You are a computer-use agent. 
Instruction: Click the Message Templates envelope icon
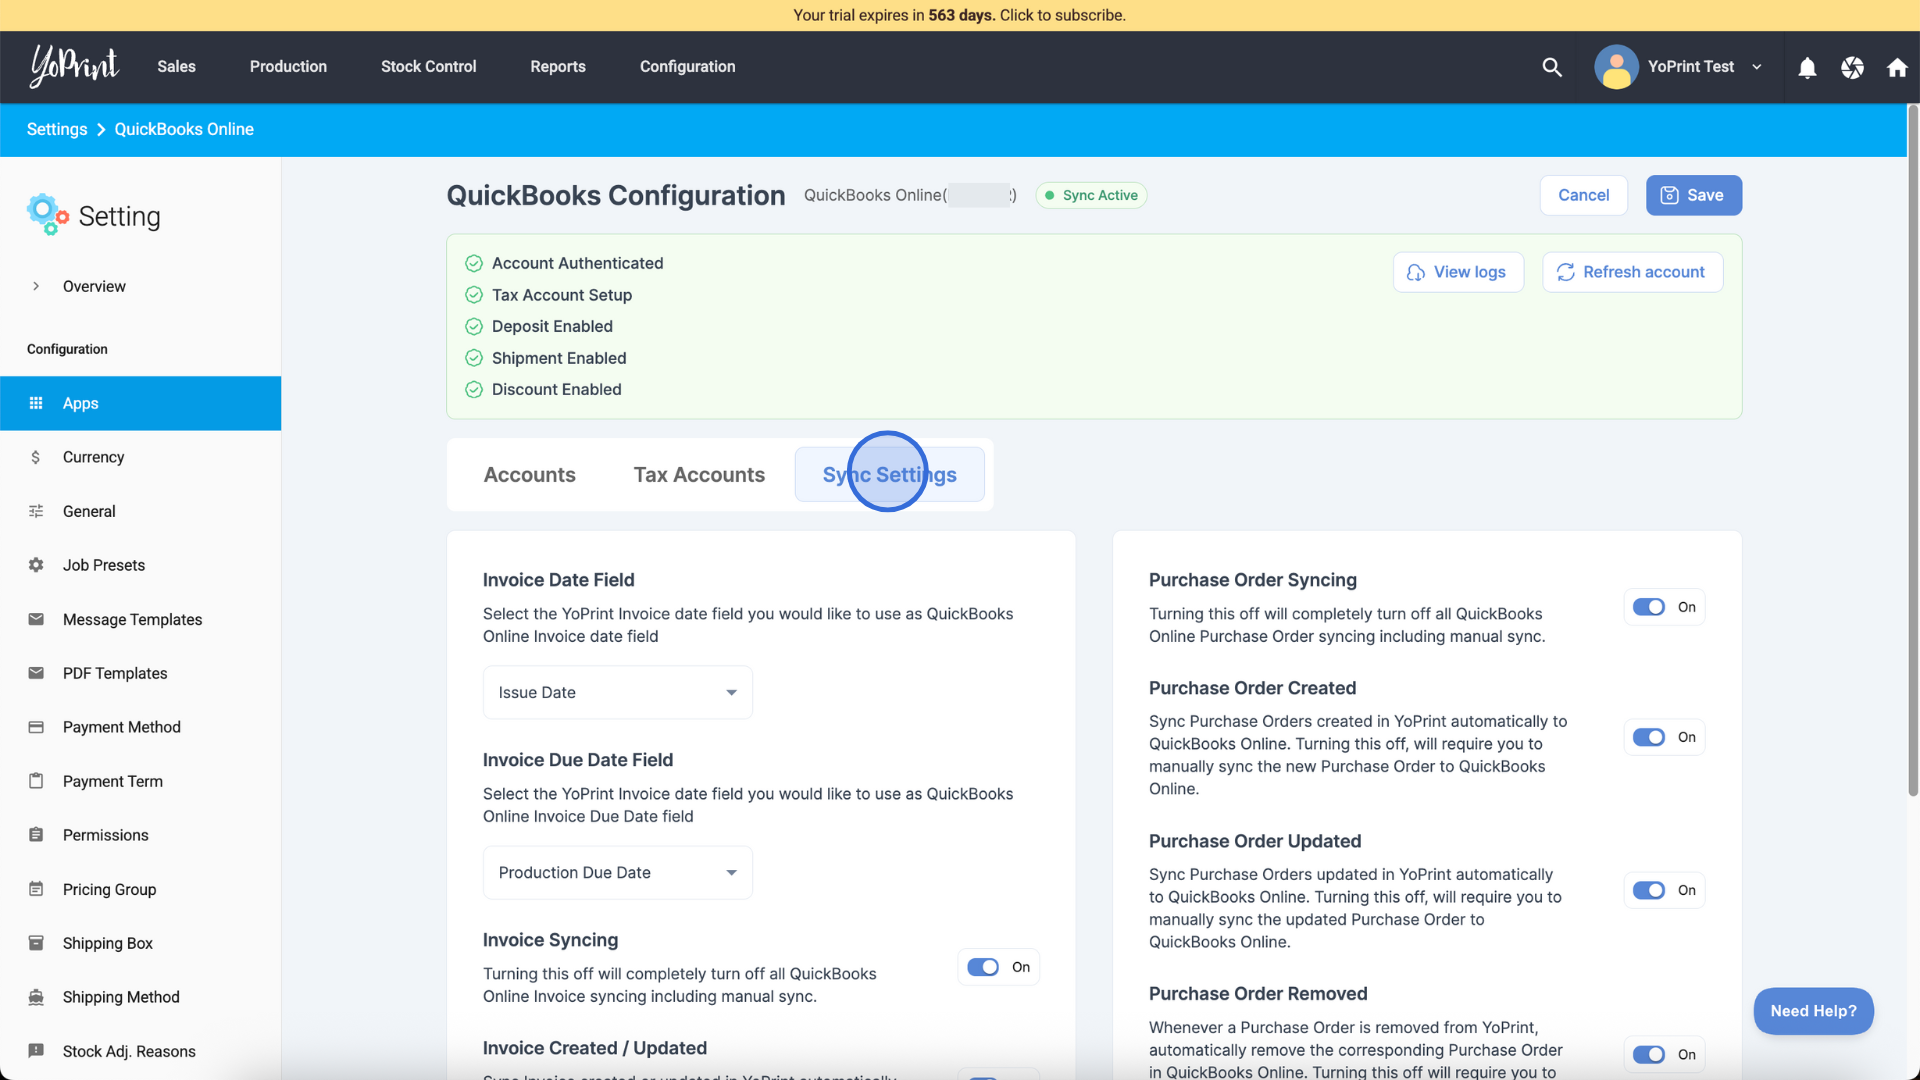click(x=36, y=619)
